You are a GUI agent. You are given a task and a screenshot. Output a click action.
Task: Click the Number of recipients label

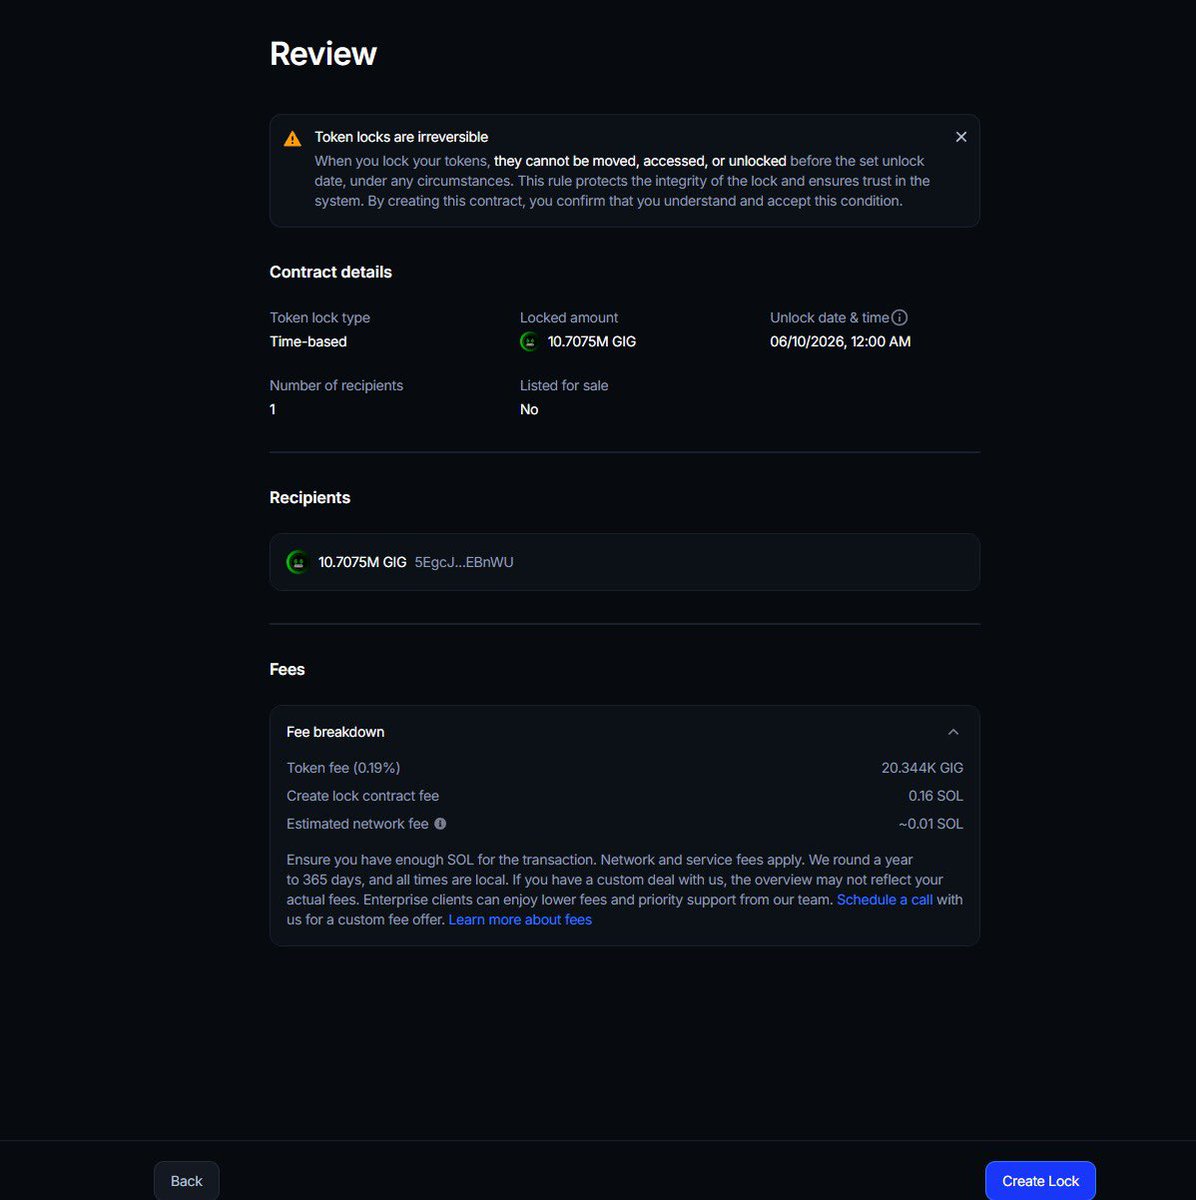(x=336, y=386)
